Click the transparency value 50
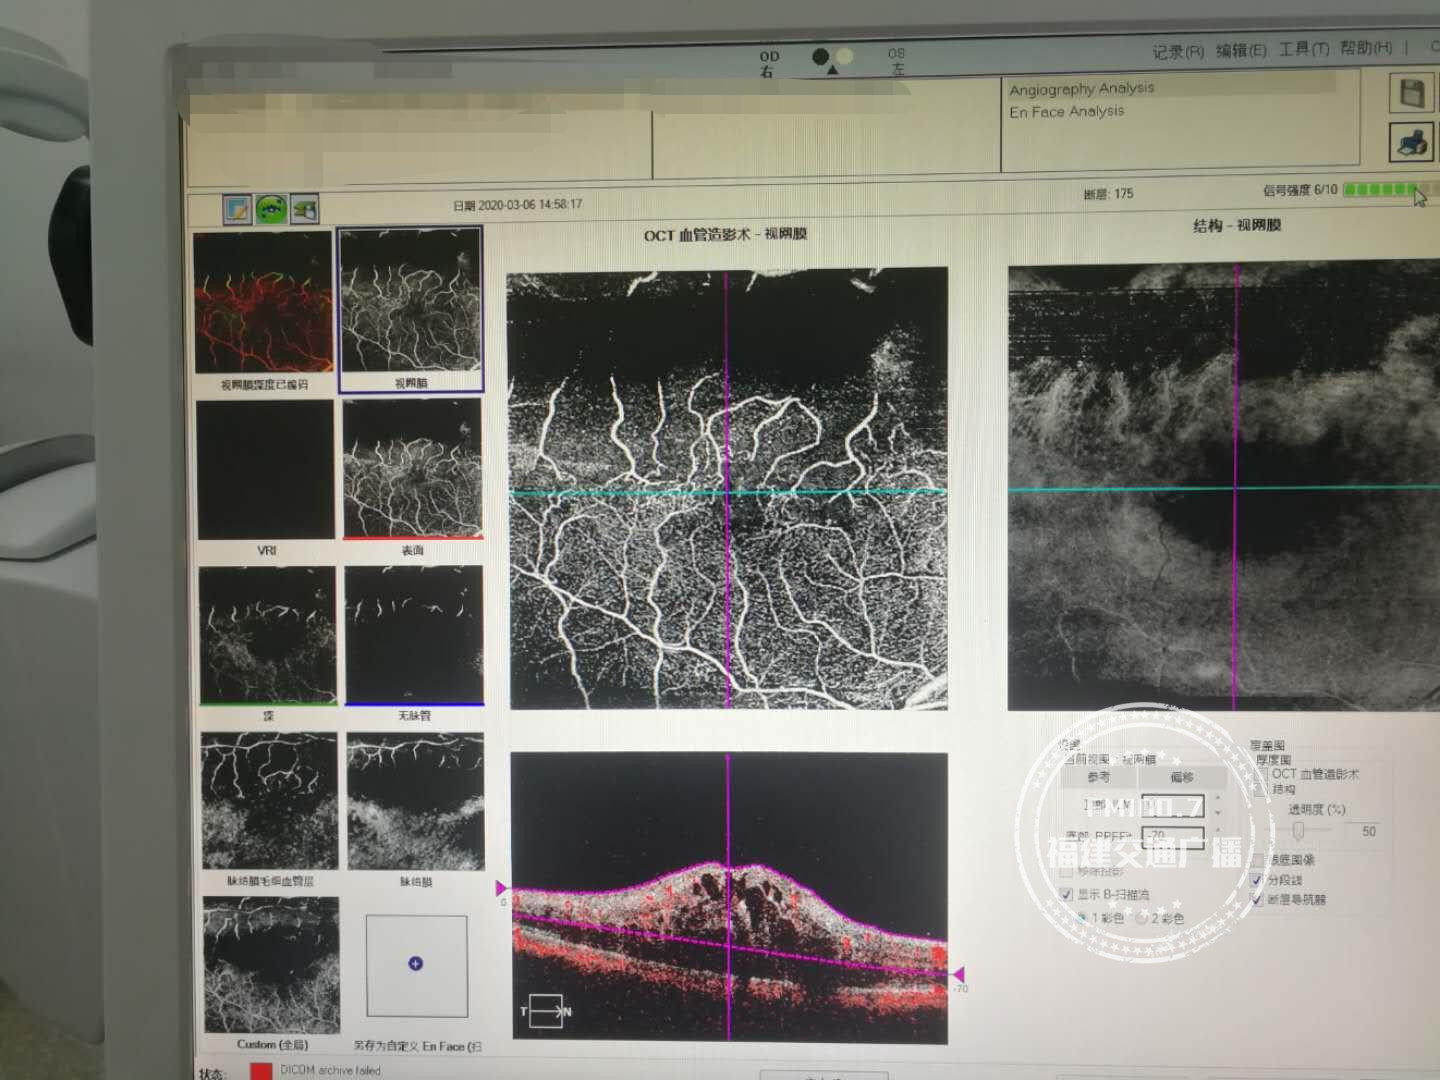The width and height of the screenshot is (1440, 1080). [1368, 831]
